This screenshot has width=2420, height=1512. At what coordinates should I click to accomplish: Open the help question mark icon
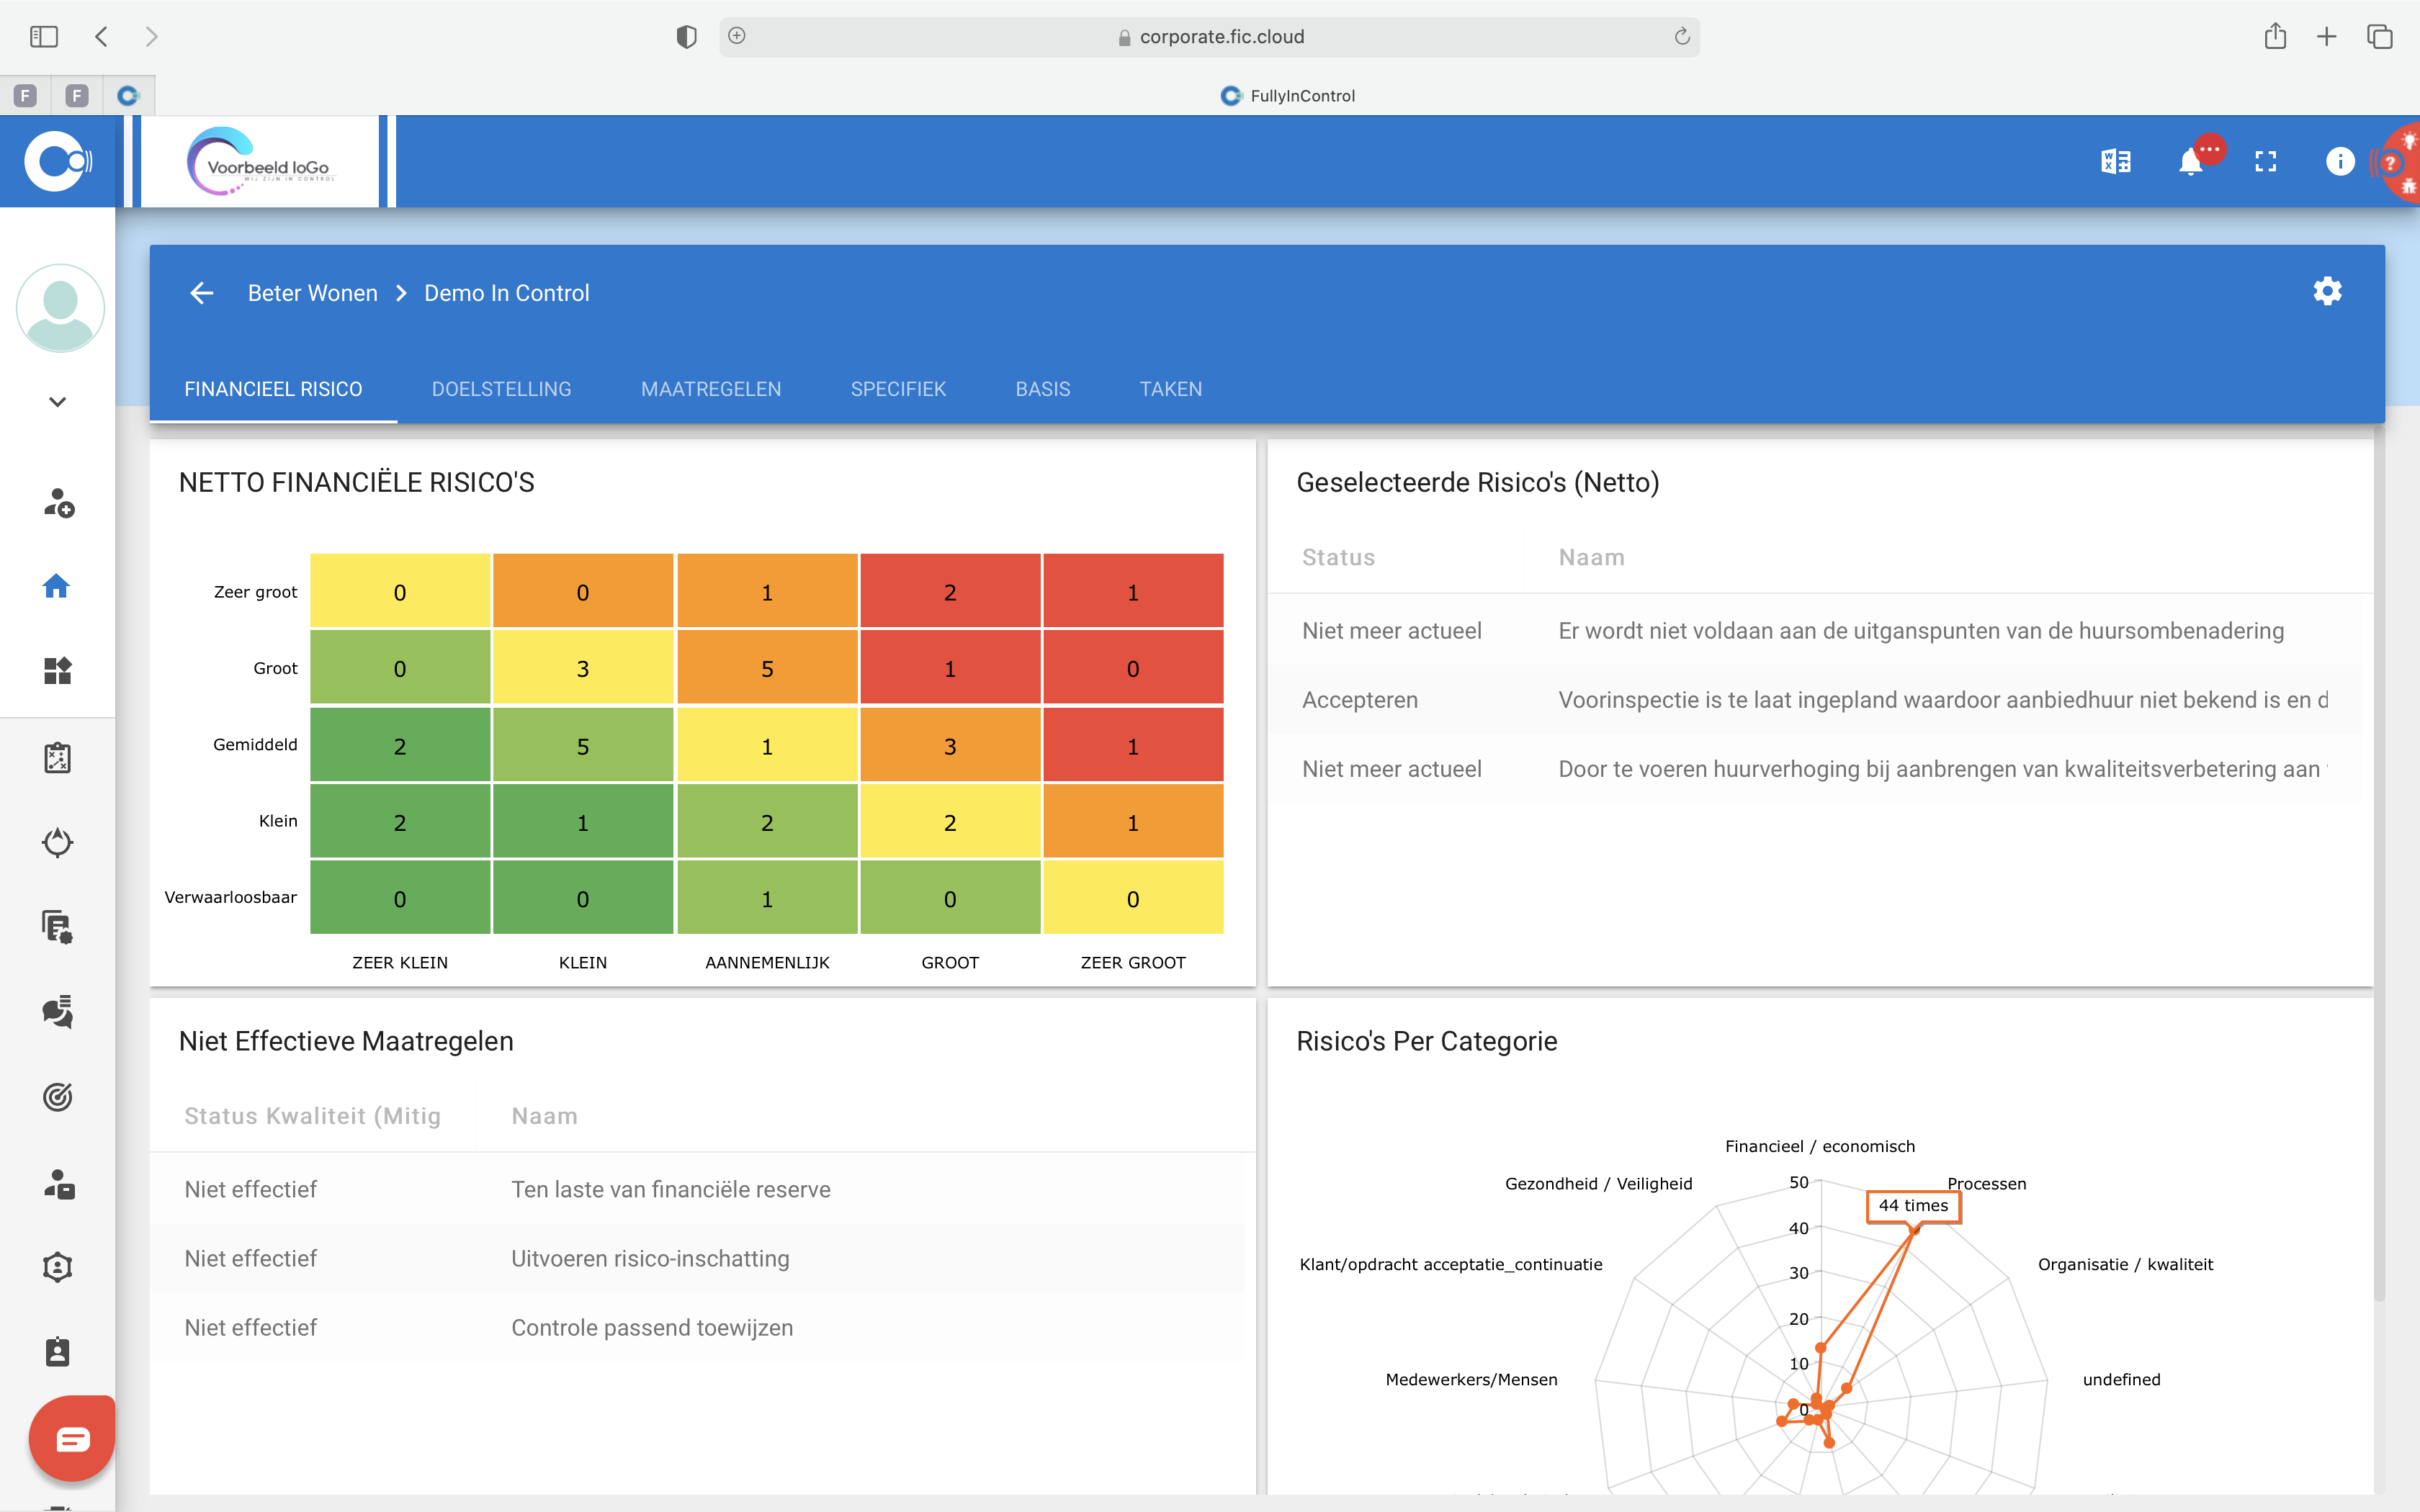[x=2391, y=163]
